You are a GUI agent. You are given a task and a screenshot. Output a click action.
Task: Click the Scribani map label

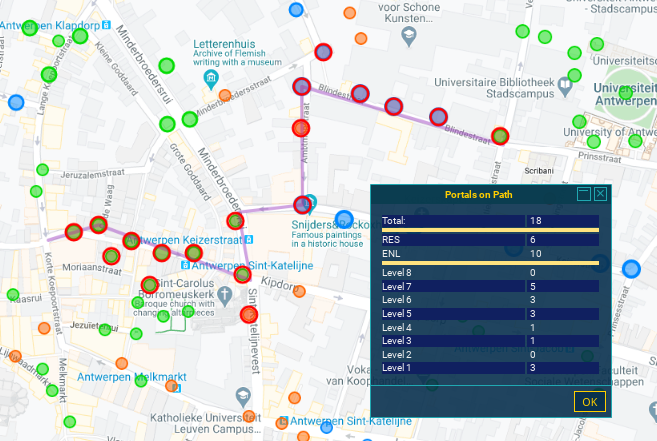[539, 171]
